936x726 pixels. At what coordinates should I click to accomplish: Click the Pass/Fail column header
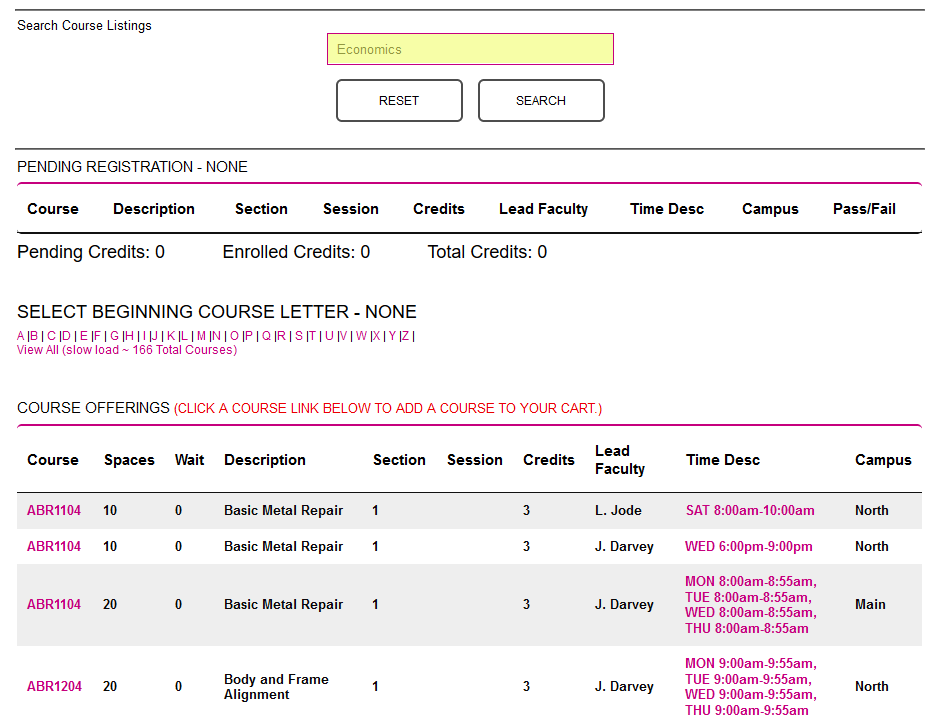coord(864,209)
